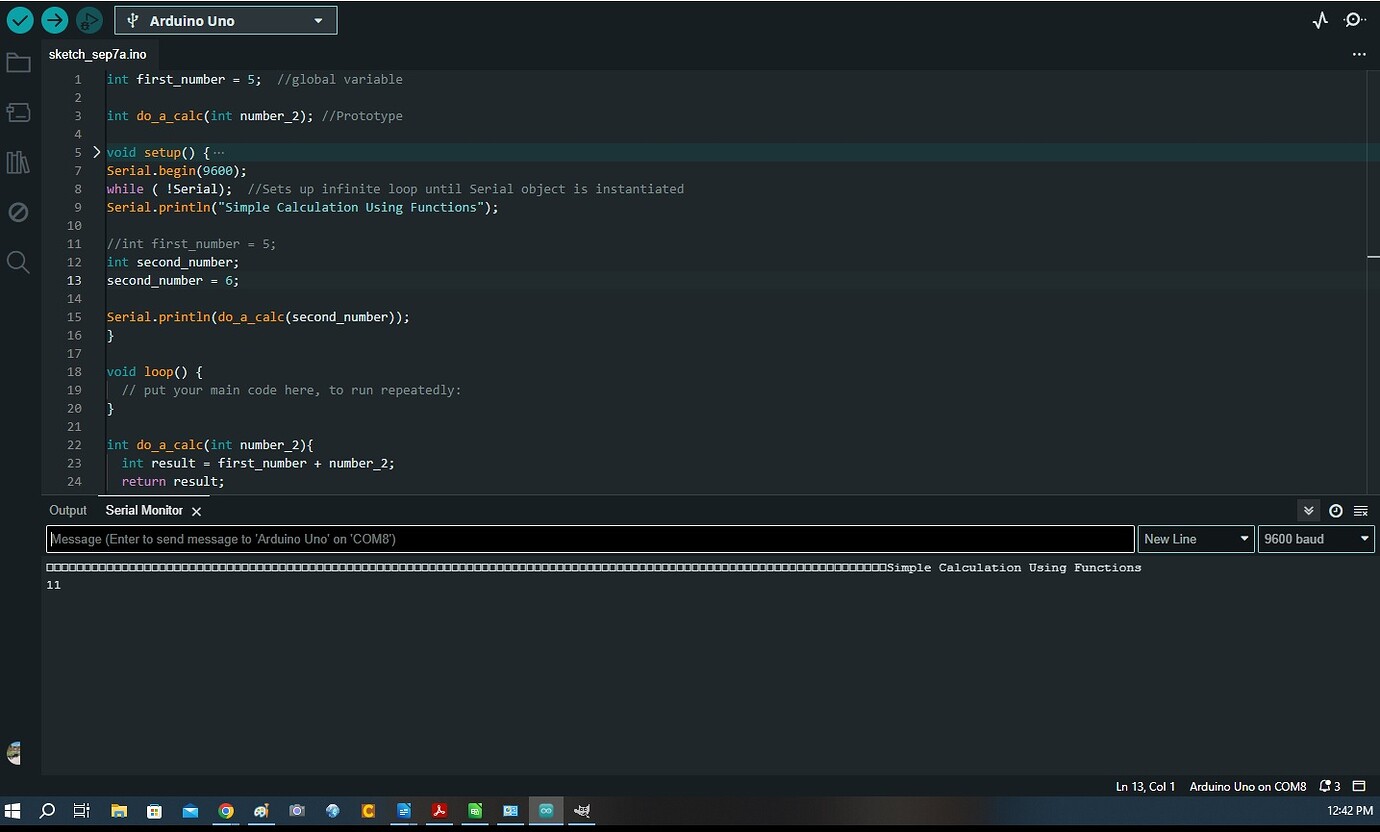Open the 9600 baud rate dropdown

click(1315, 538)
